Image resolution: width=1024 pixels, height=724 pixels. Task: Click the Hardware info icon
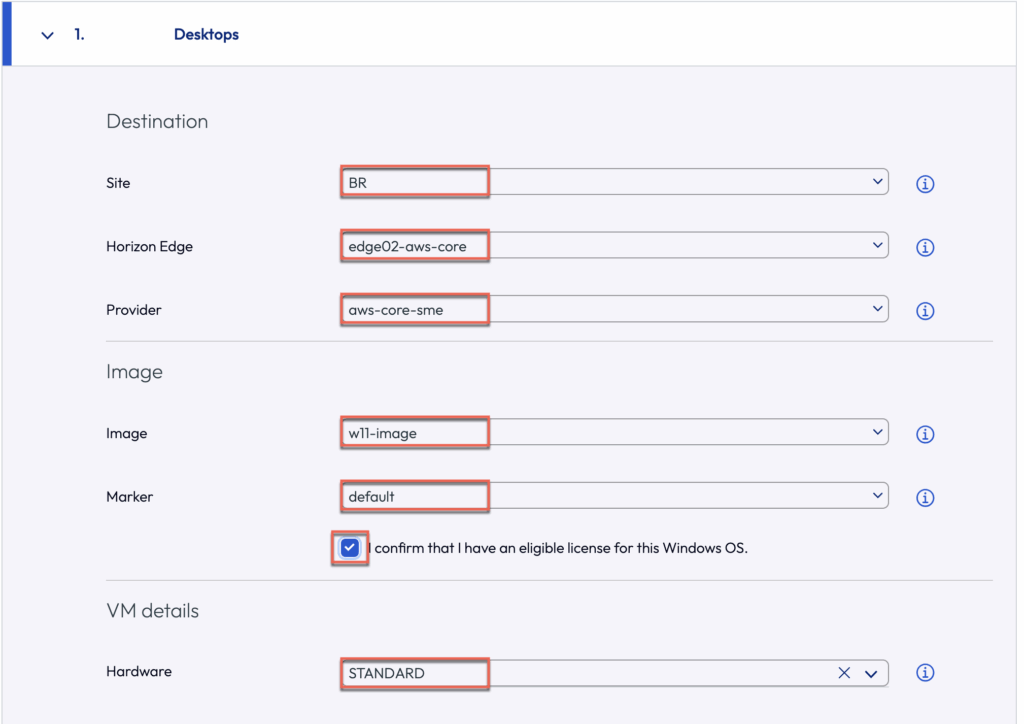tap(925, 673)
